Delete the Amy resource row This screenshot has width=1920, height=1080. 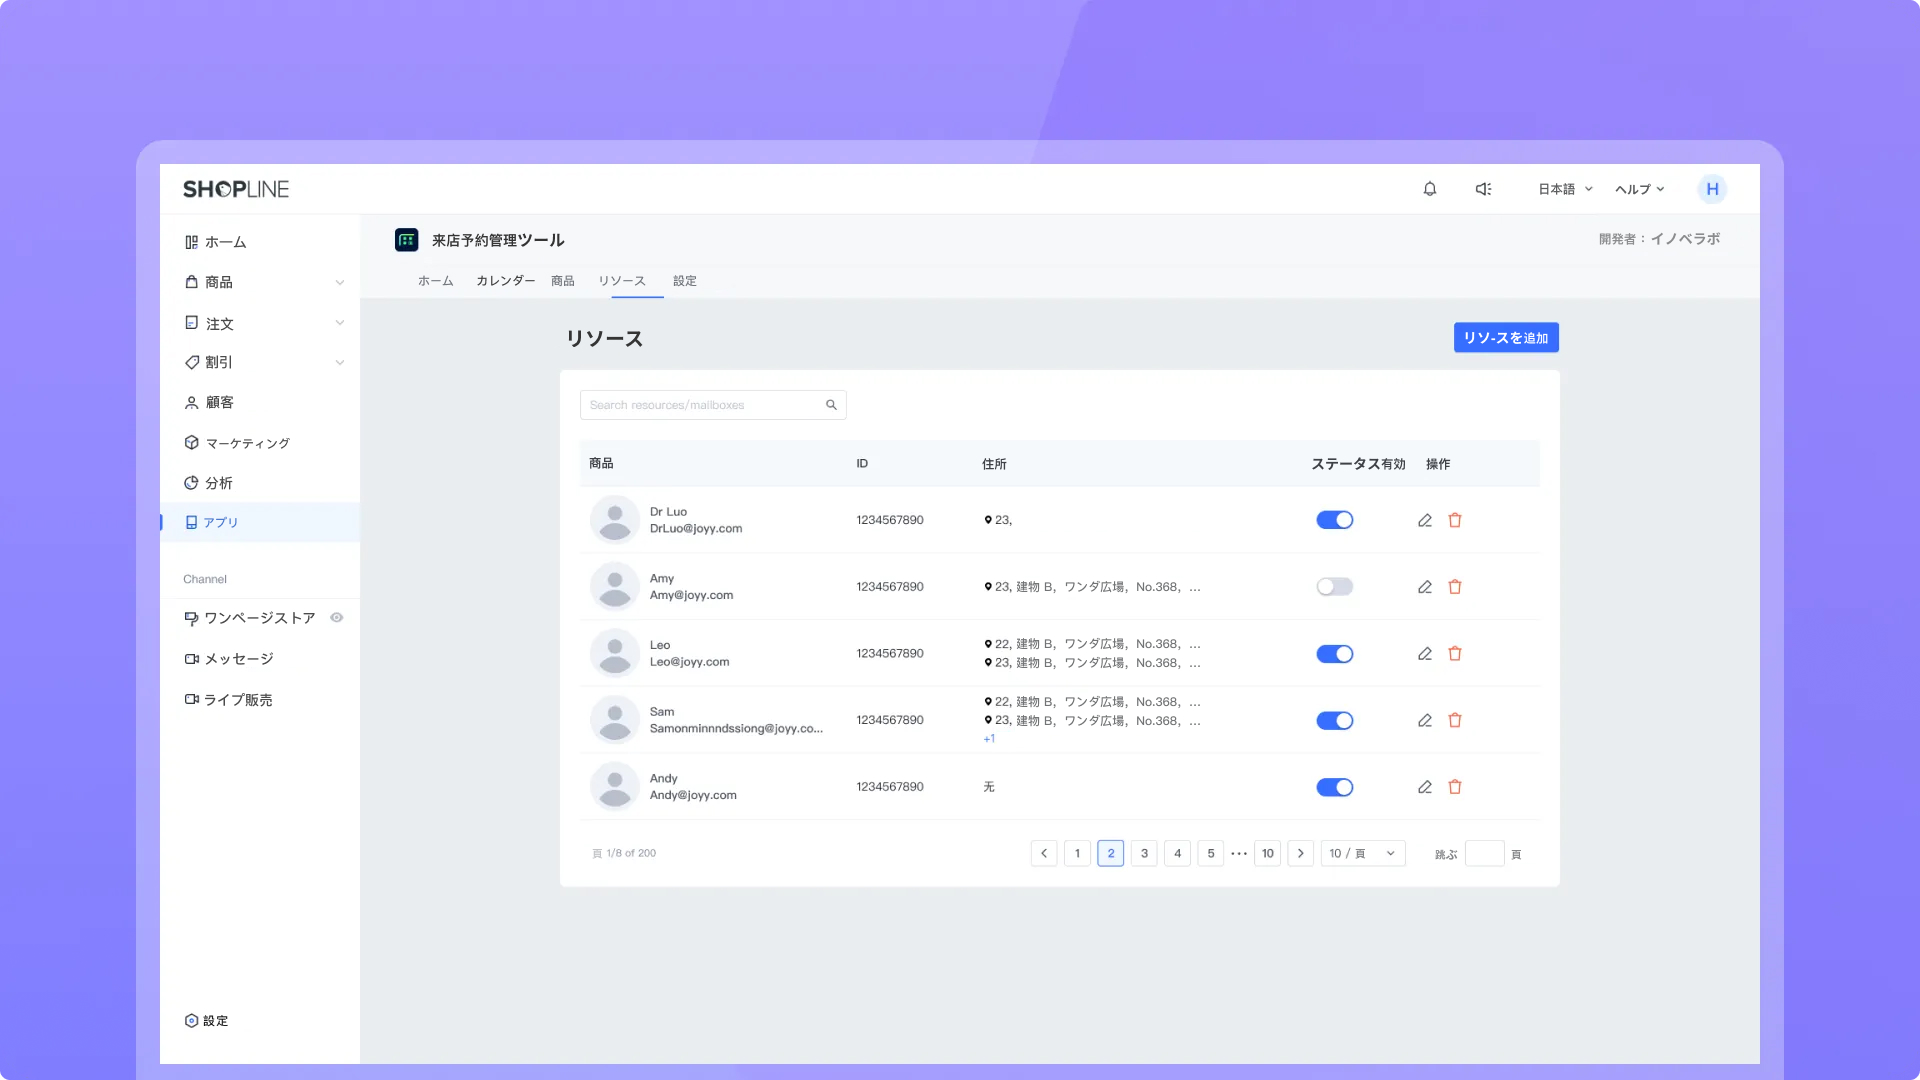(x=1455, y=587)
